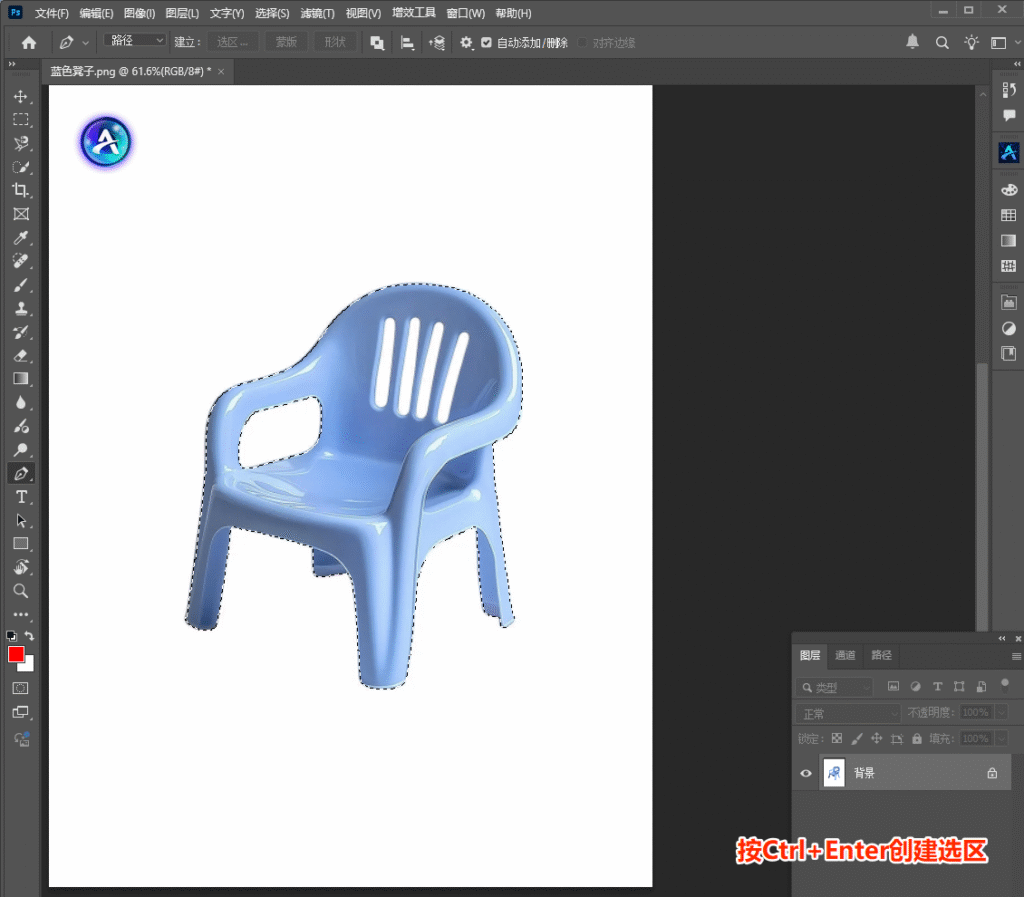This screenshot has height=897, width=1024.
Task: Expand the toolbar double-arrow
Action: pyautogui.click(x=11, y=64)
